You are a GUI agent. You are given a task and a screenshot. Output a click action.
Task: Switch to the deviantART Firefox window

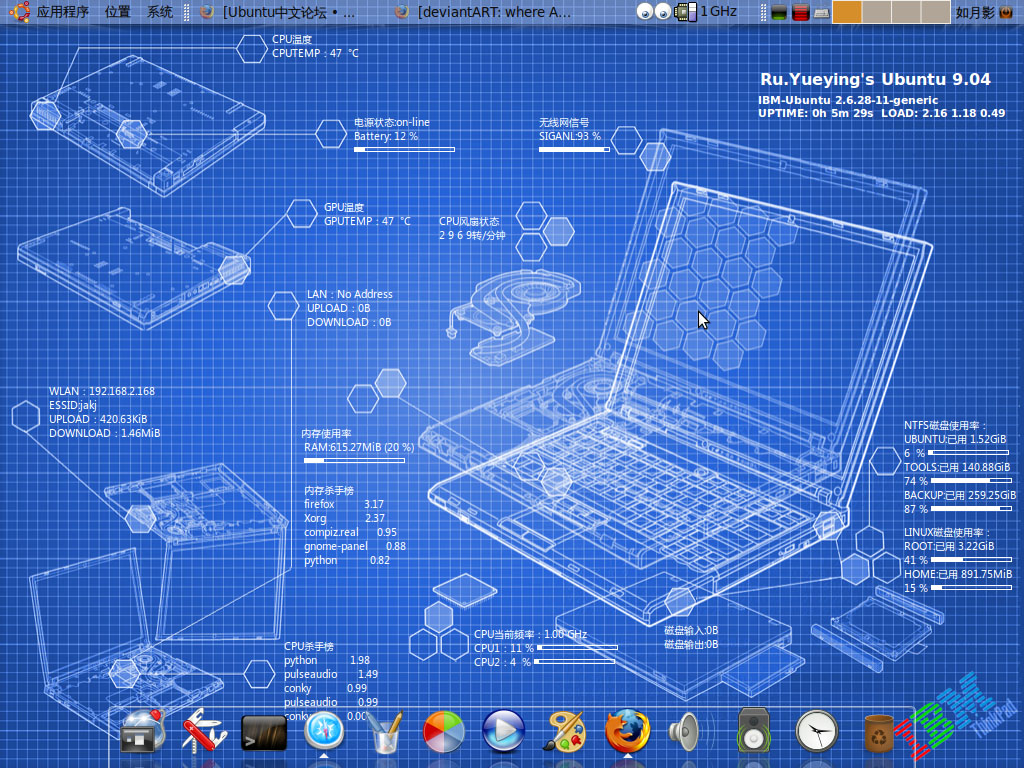coord(483,12)
